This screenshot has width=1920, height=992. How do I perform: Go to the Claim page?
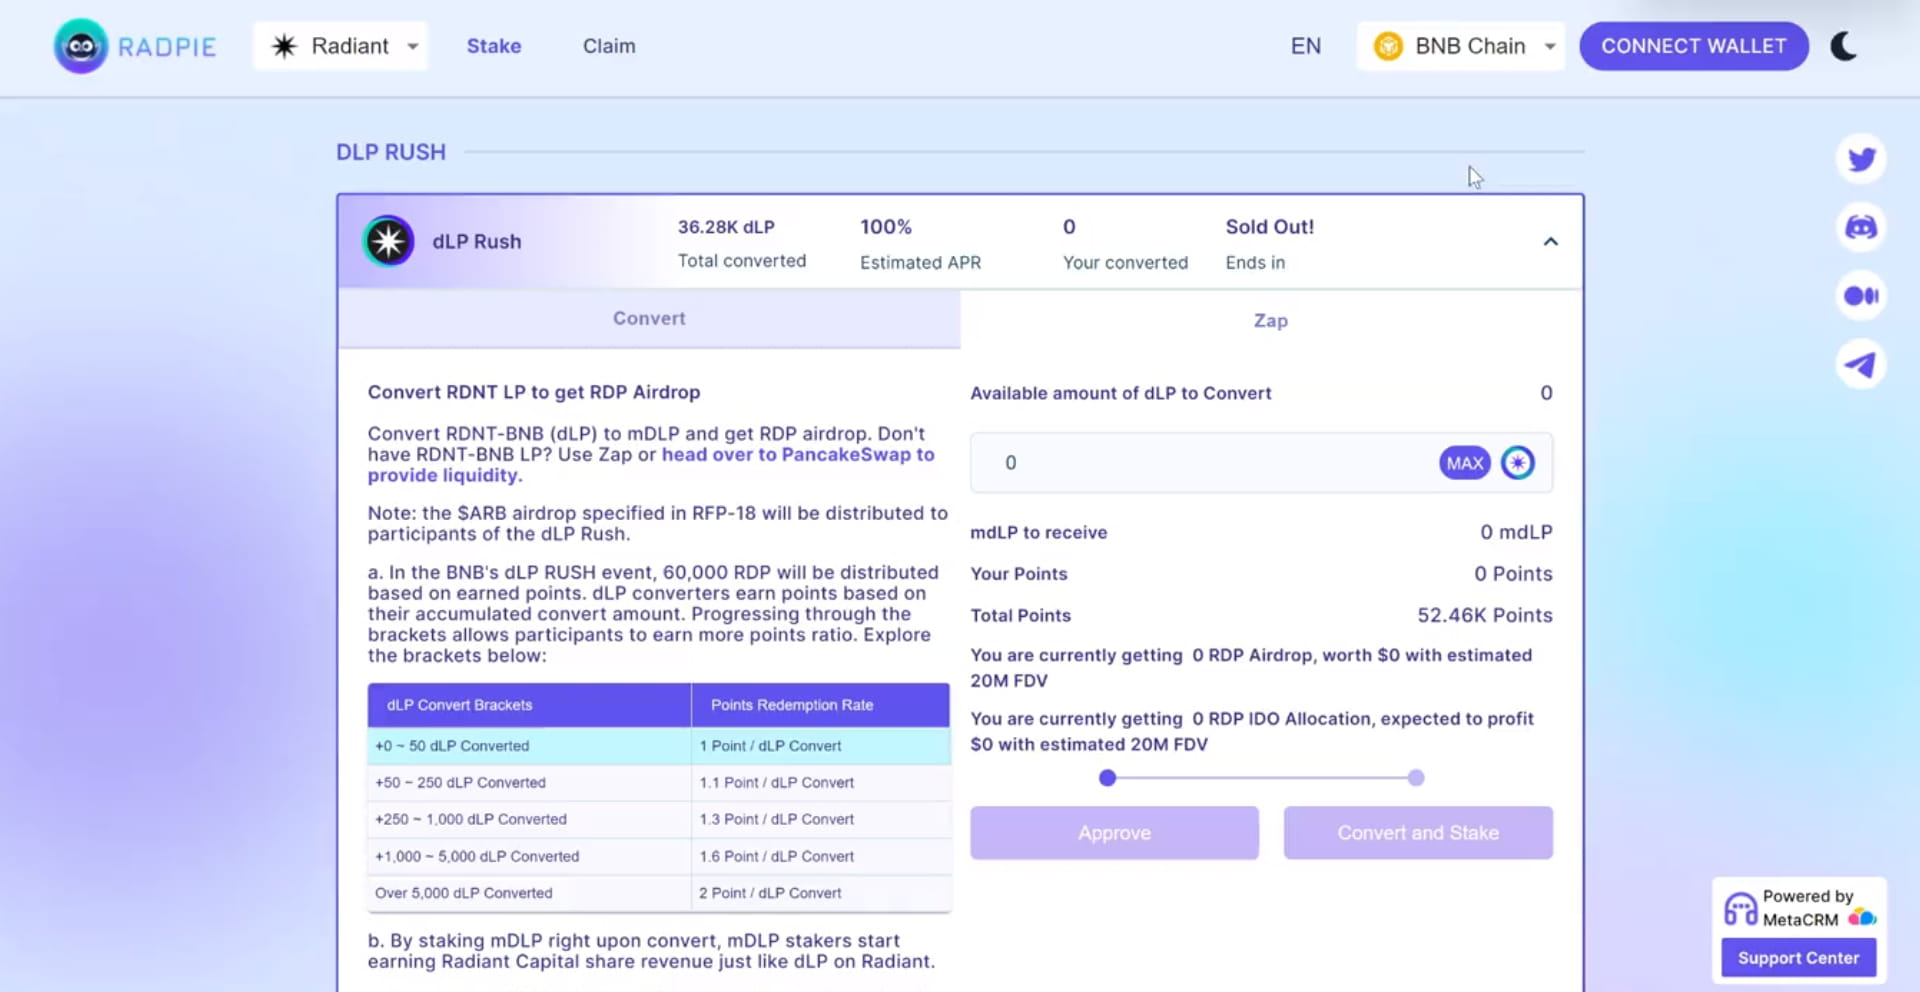pyautogui.click(x=609, y=46)
